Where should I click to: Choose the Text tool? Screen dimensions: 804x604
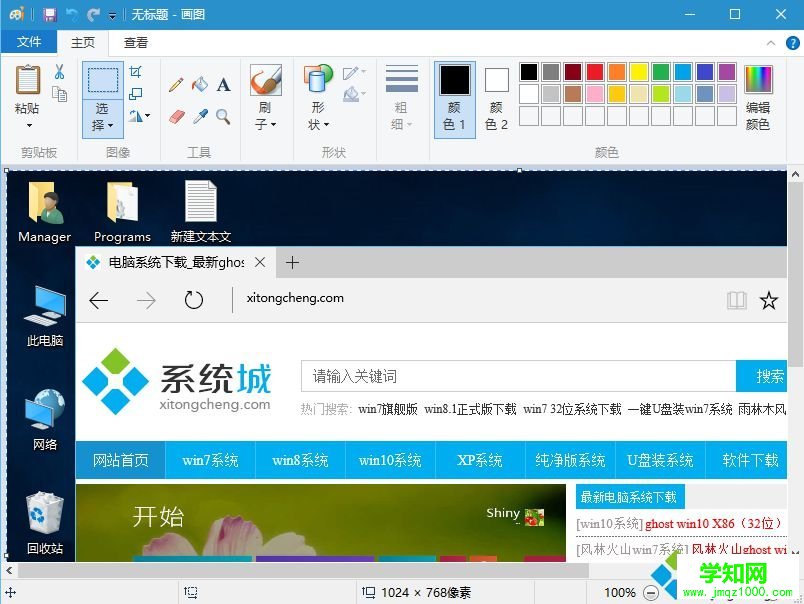(x=222, y=83)
